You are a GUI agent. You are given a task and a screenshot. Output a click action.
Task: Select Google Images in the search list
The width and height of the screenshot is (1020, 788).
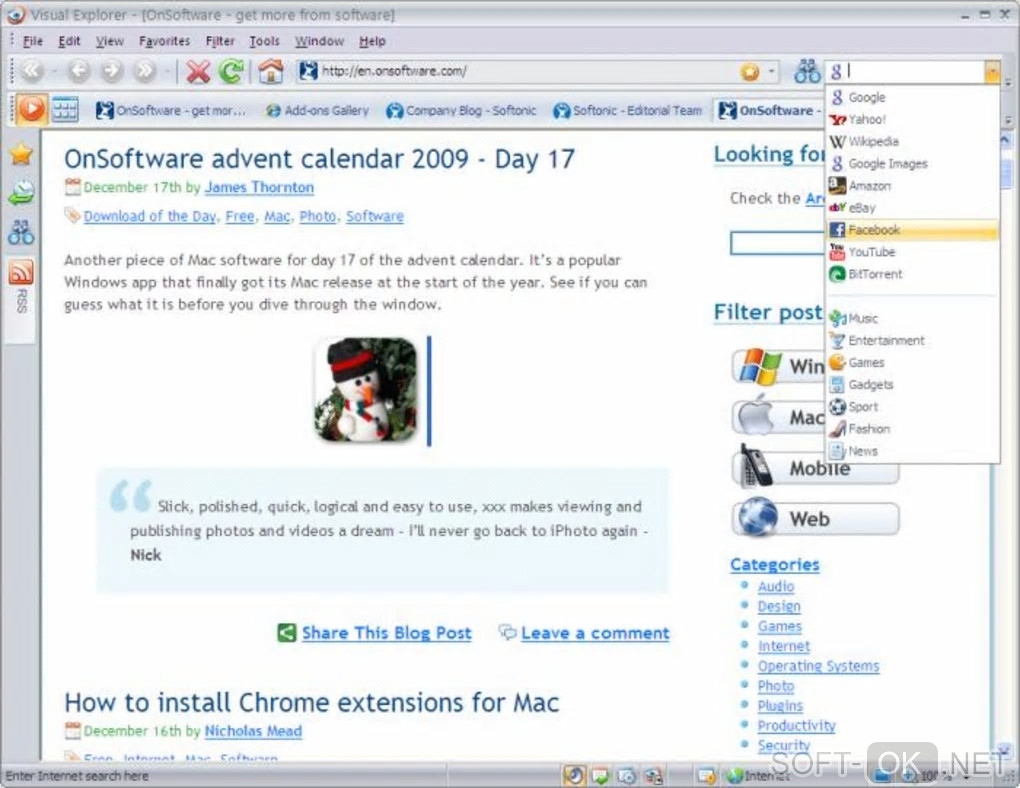(912, 163)
